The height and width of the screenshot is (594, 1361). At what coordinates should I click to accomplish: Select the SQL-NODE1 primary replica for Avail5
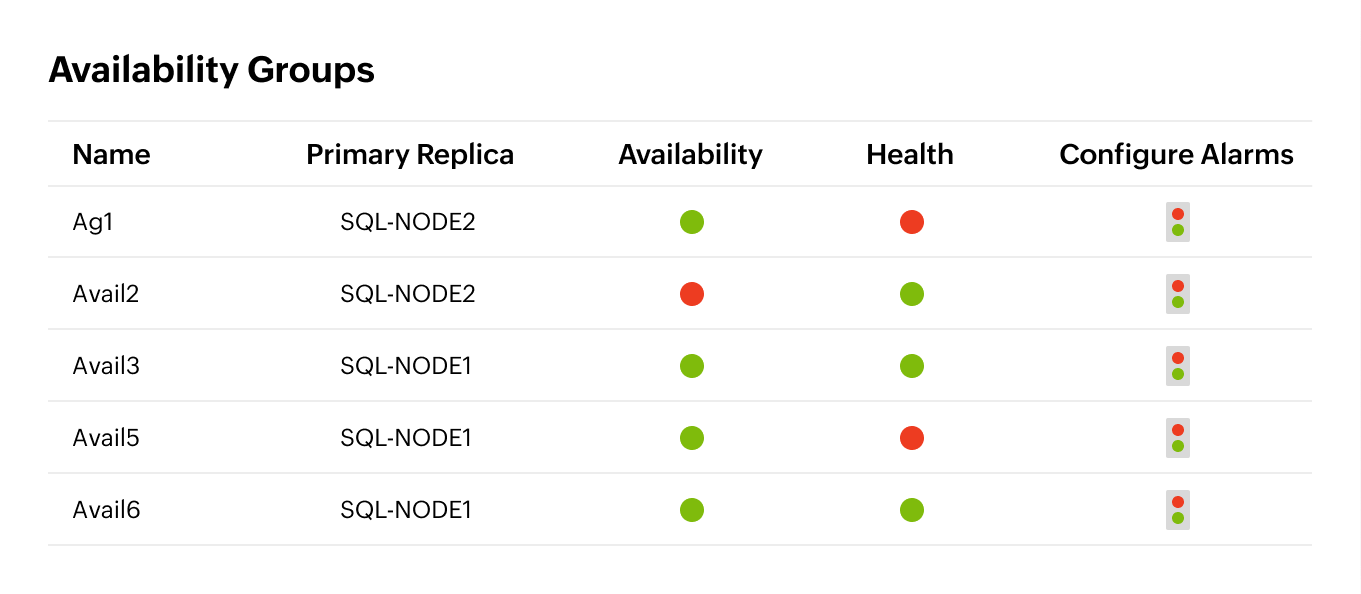point(404,438)
